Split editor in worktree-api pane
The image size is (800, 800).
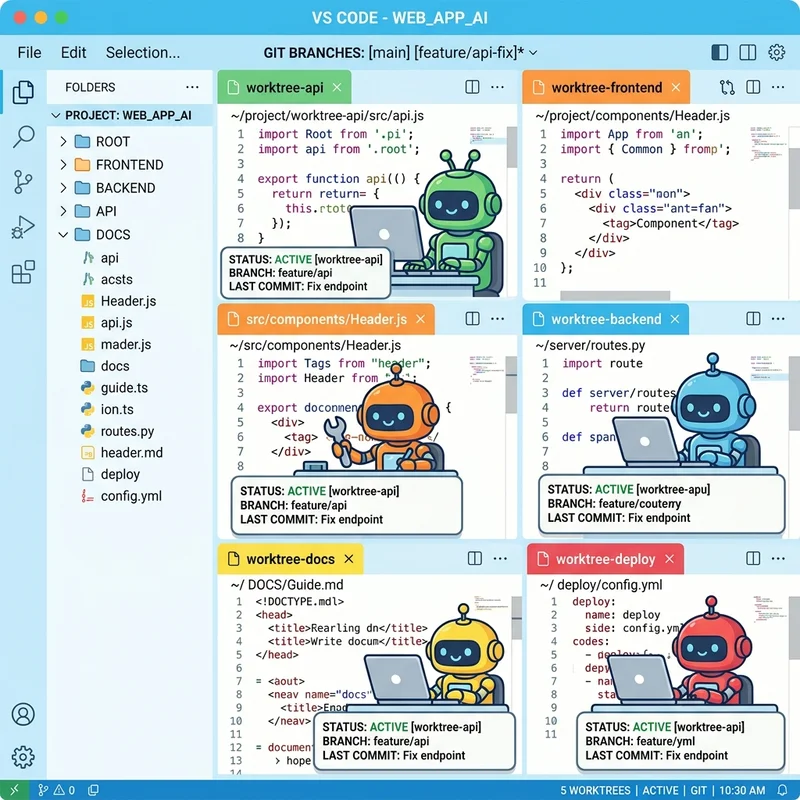[472, 87]
